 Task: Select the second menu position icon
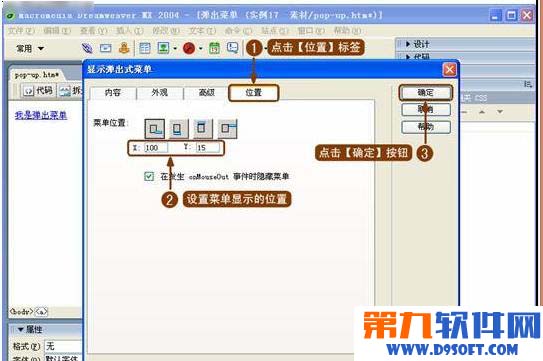[179, 129]
